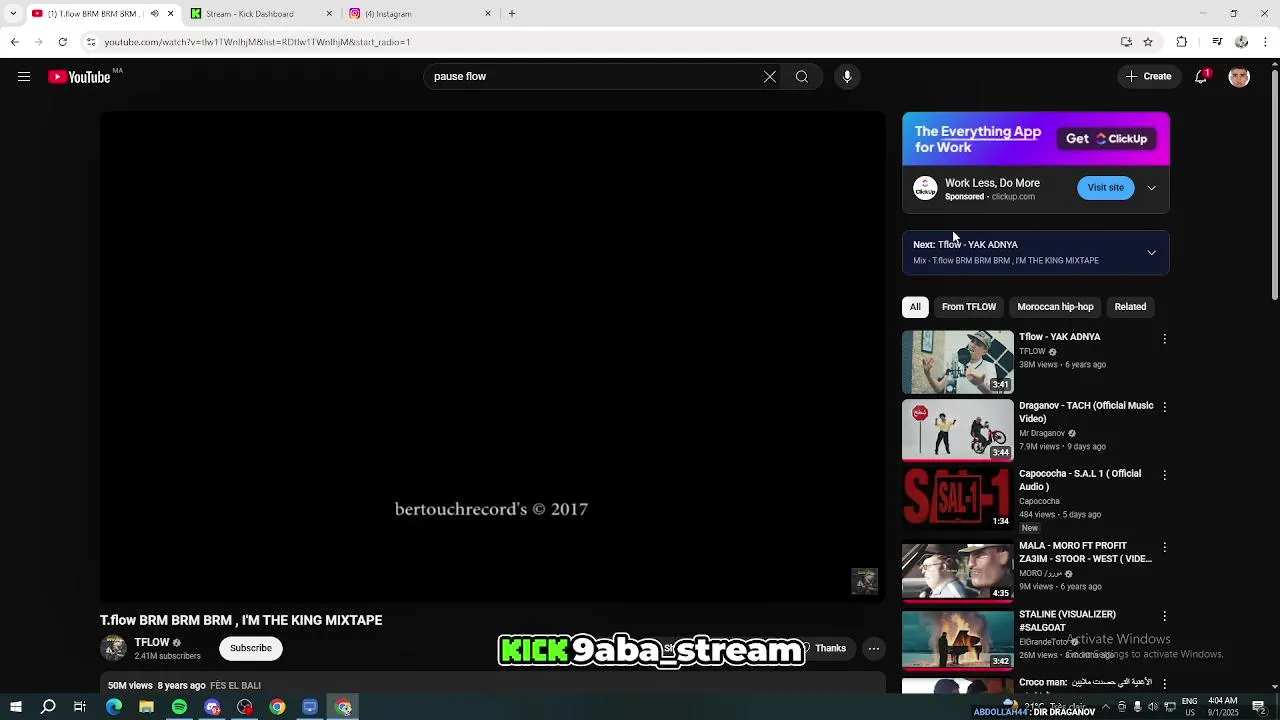
Task: Open the Tflow - YAK ADNYA thumbnail
Action: (958, 362)
